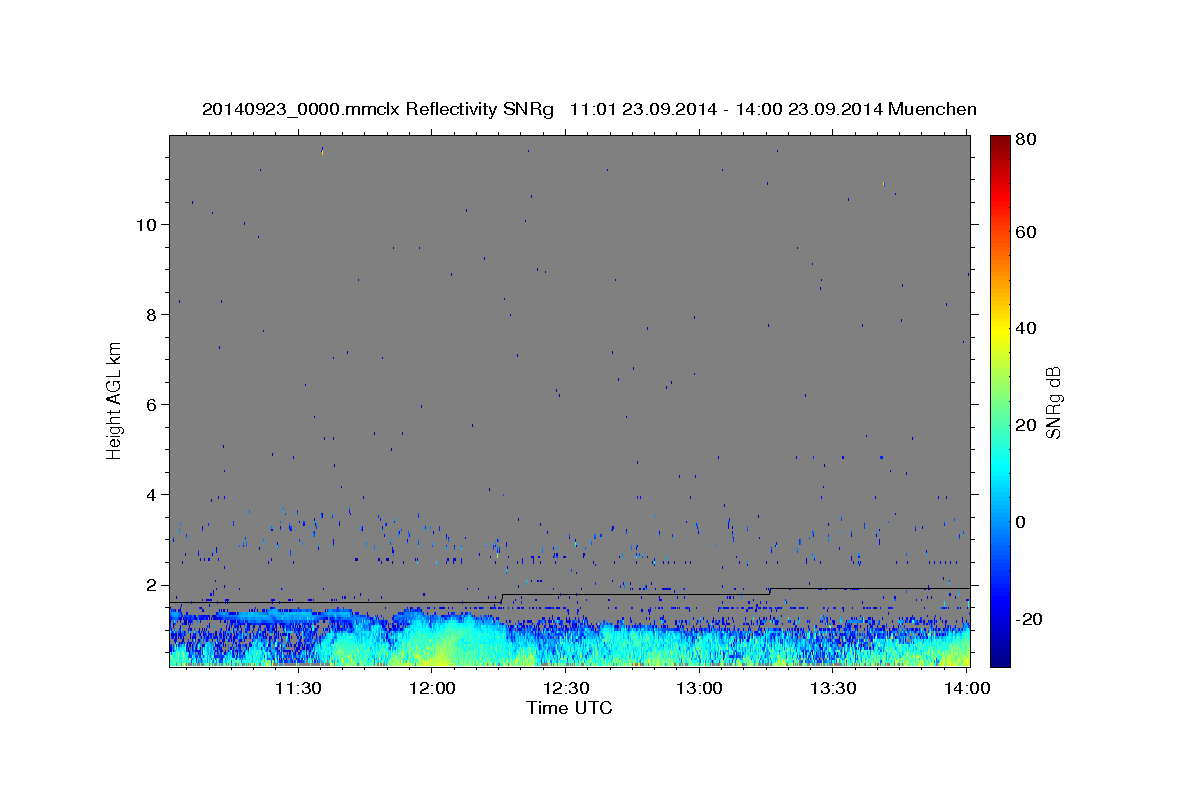This screenshot has width=1200, height=800.
Task: Click the height tick label 4
Action: 152,495
